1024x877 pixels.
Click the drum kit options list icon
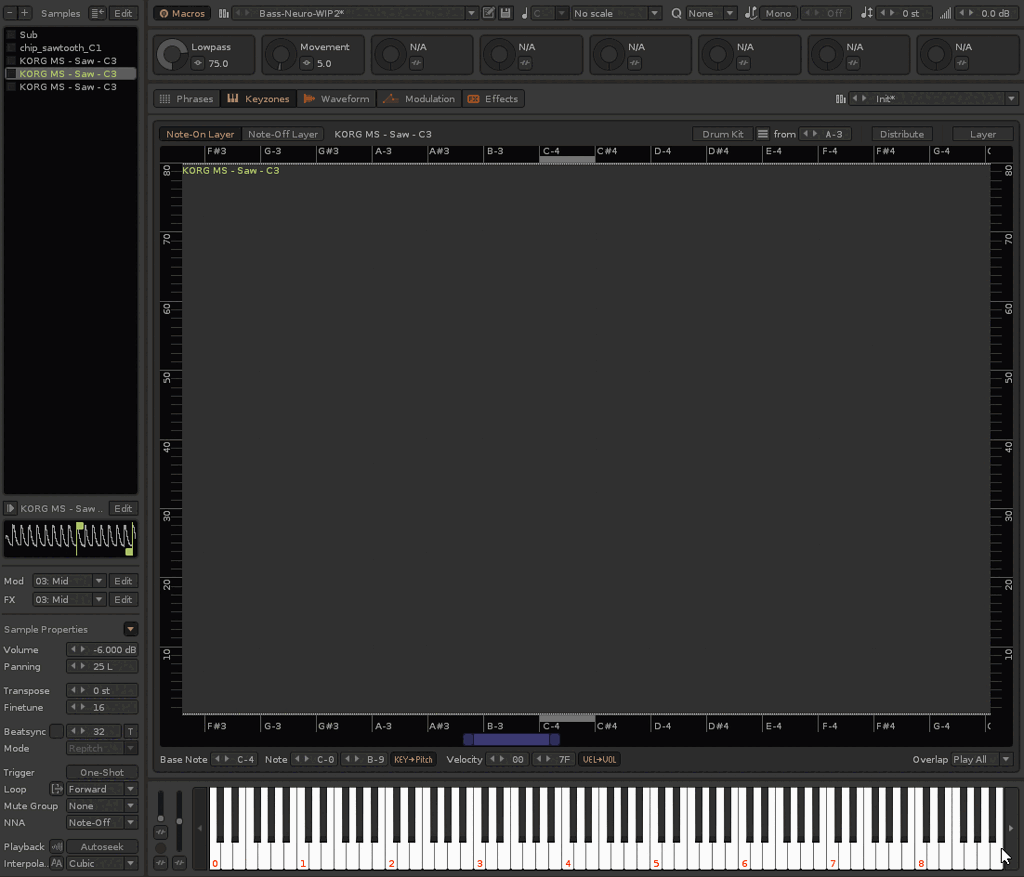coord(762,134)
